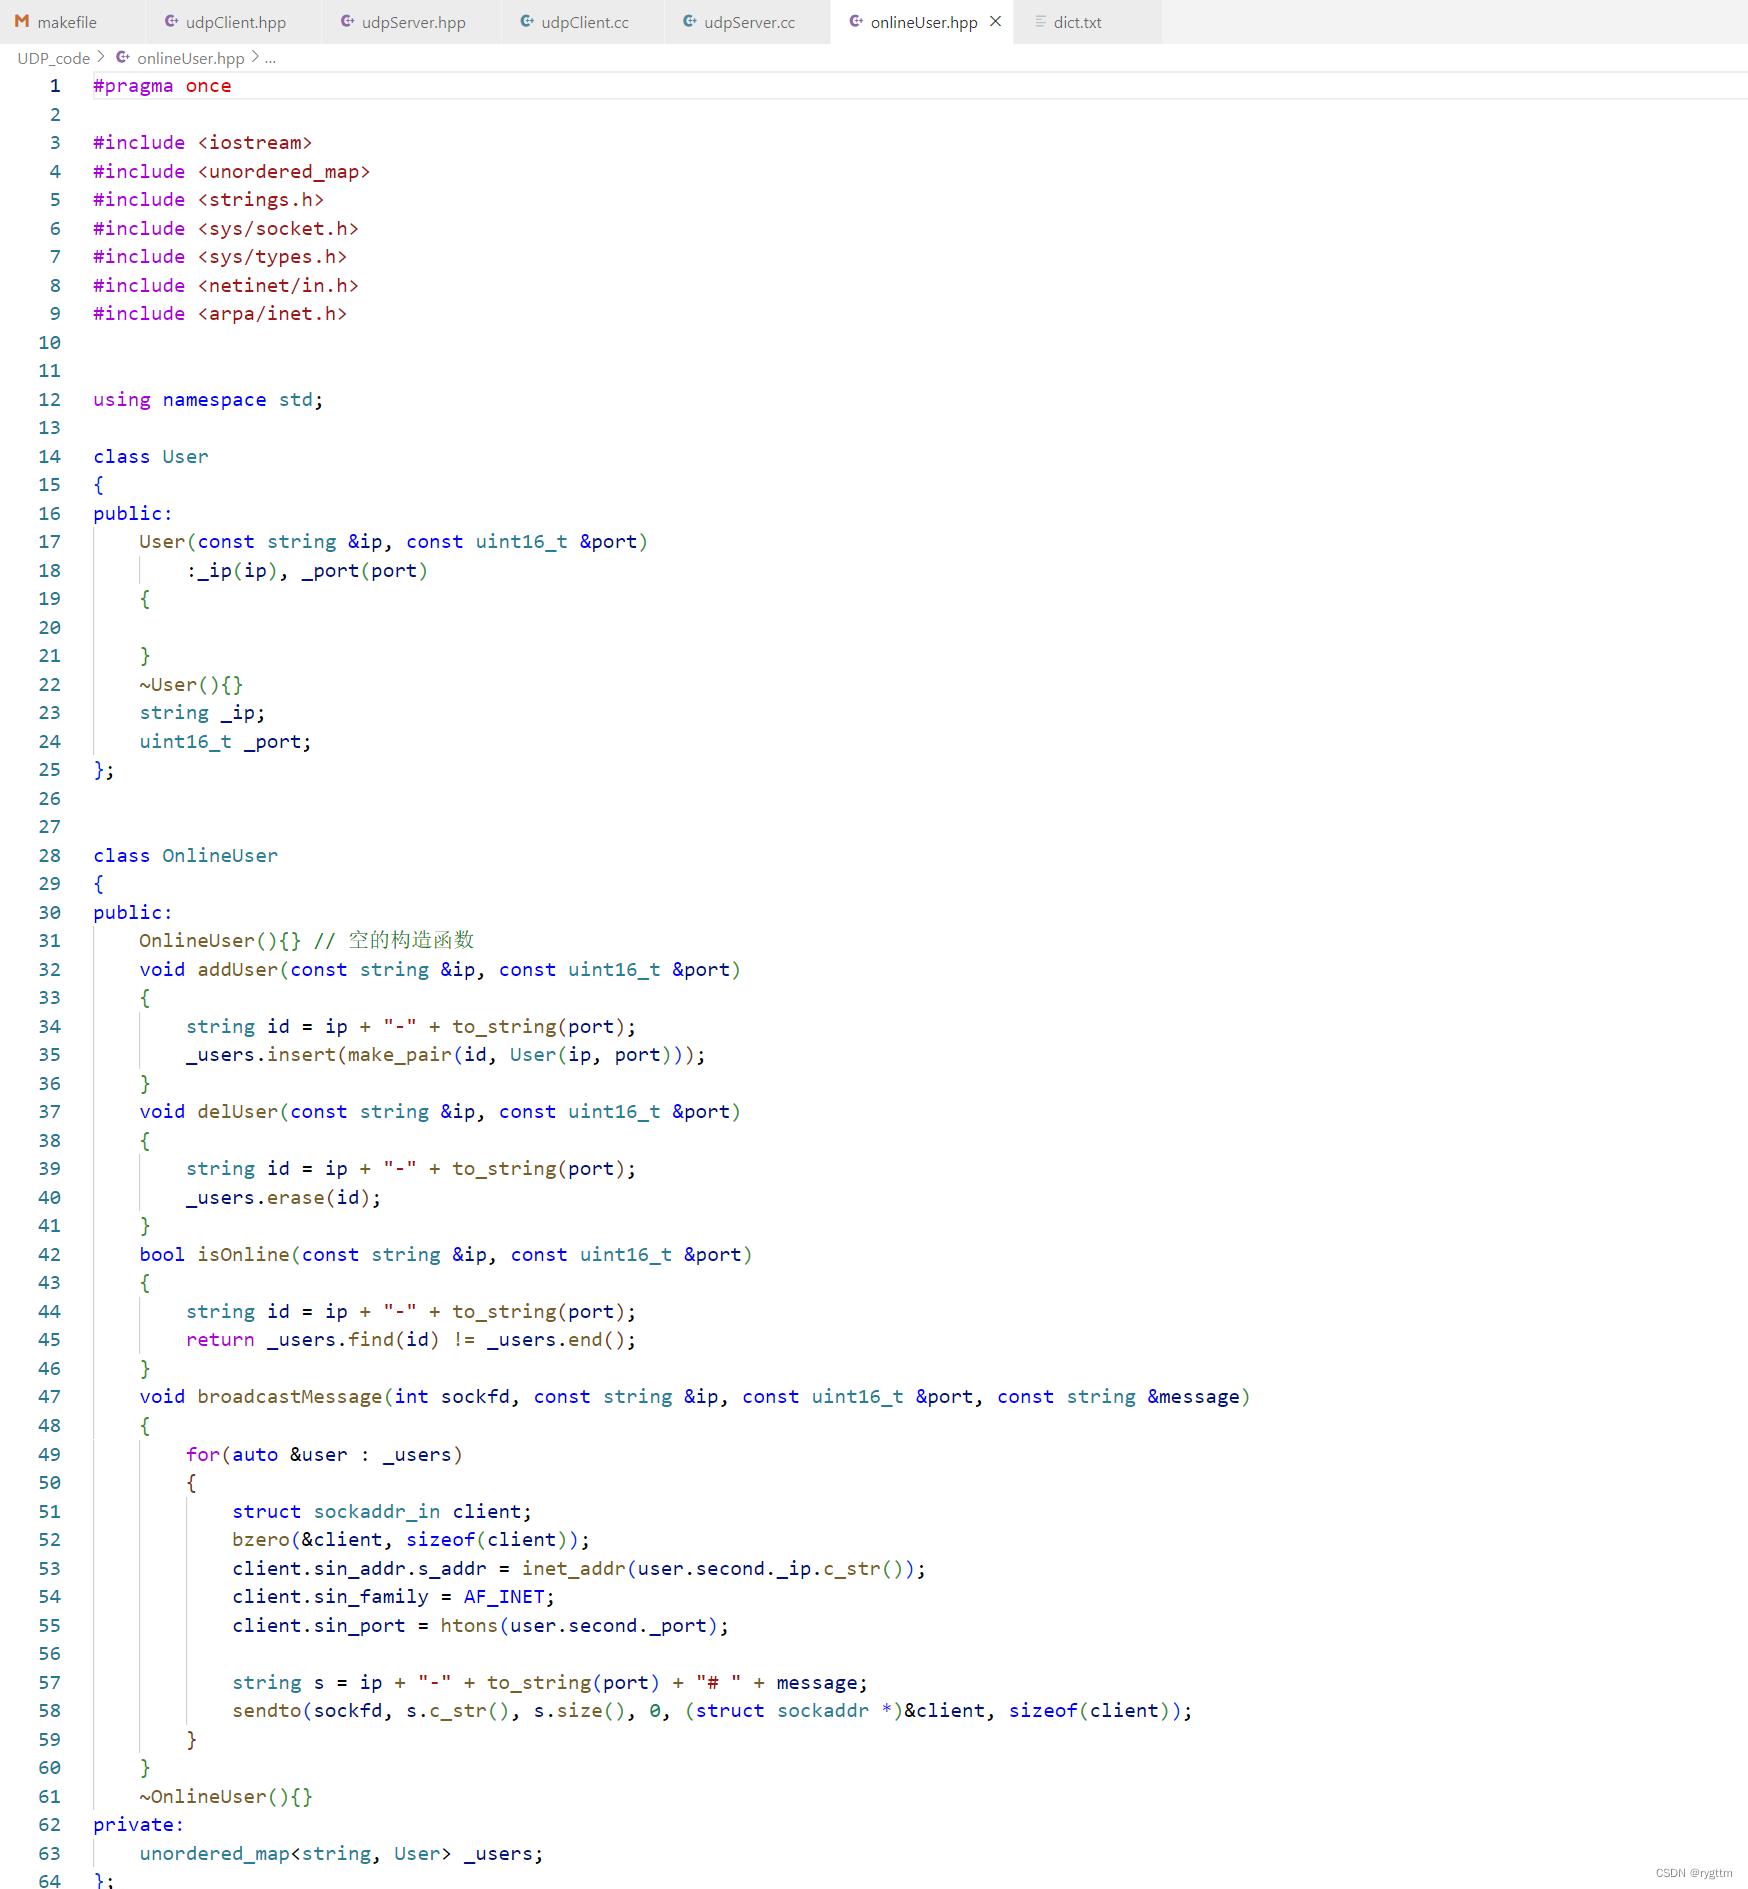Viewport: 1748px width, 1889px height.
Task: Click '#include <iostream>' text
Action: coord(202,143)
